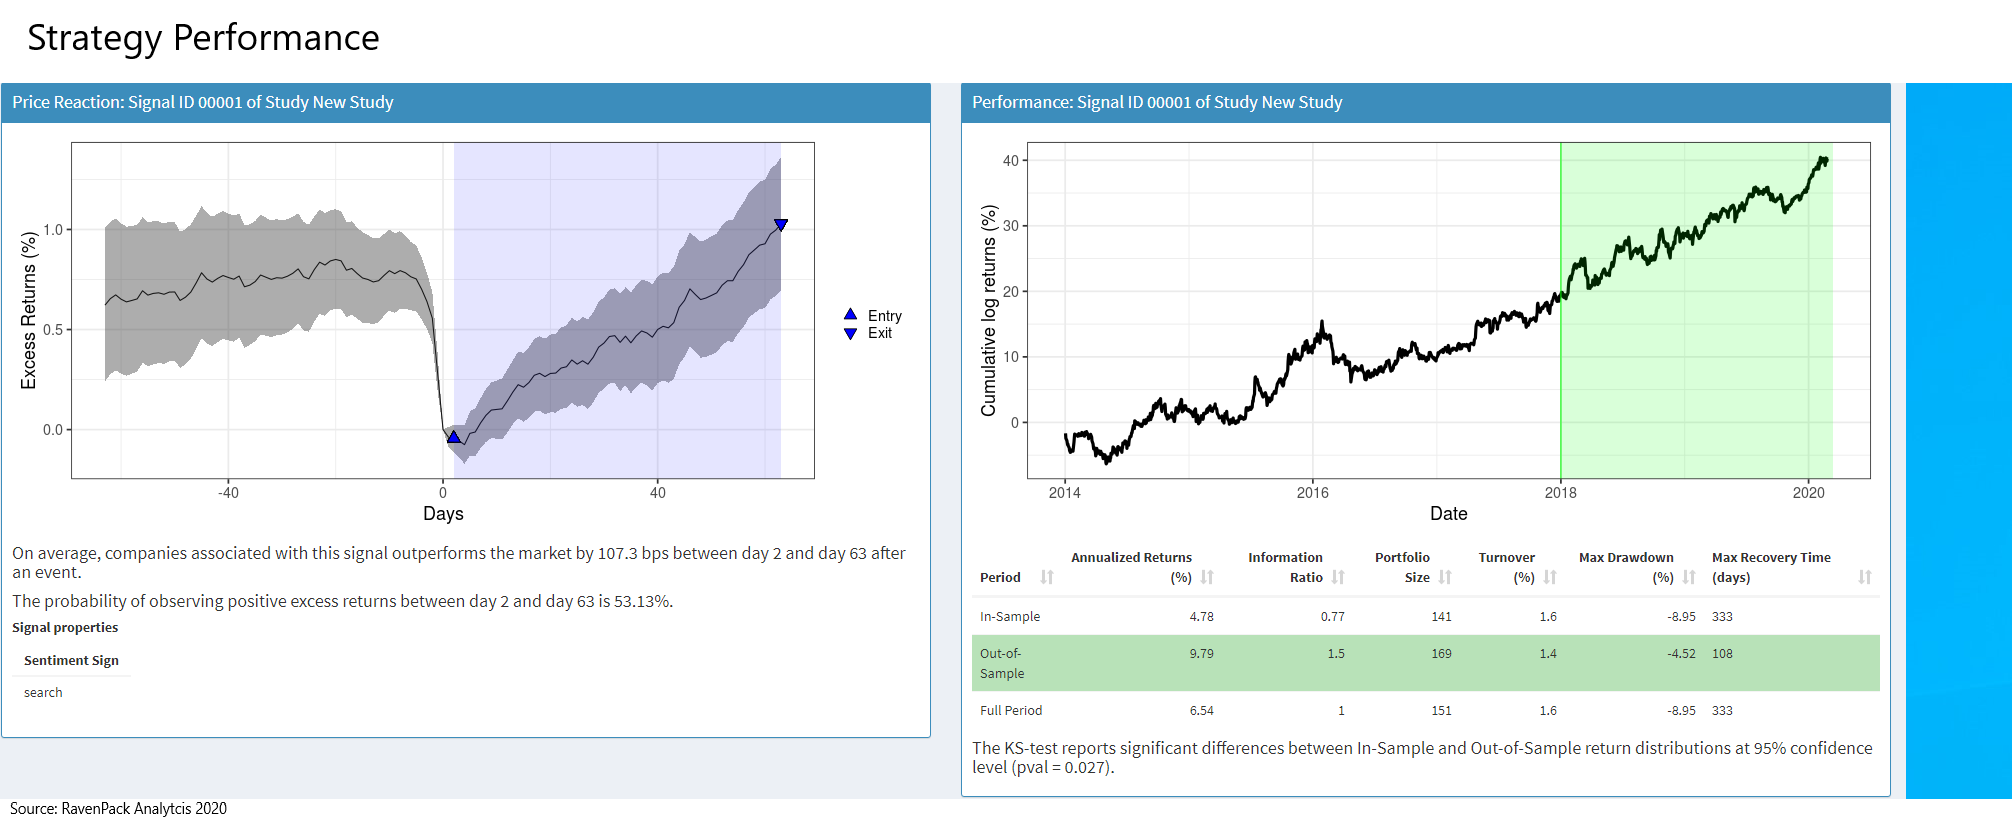The image size is (2012, 818).
Task: Click the Exit triangle in the legend
Action: 851,334
